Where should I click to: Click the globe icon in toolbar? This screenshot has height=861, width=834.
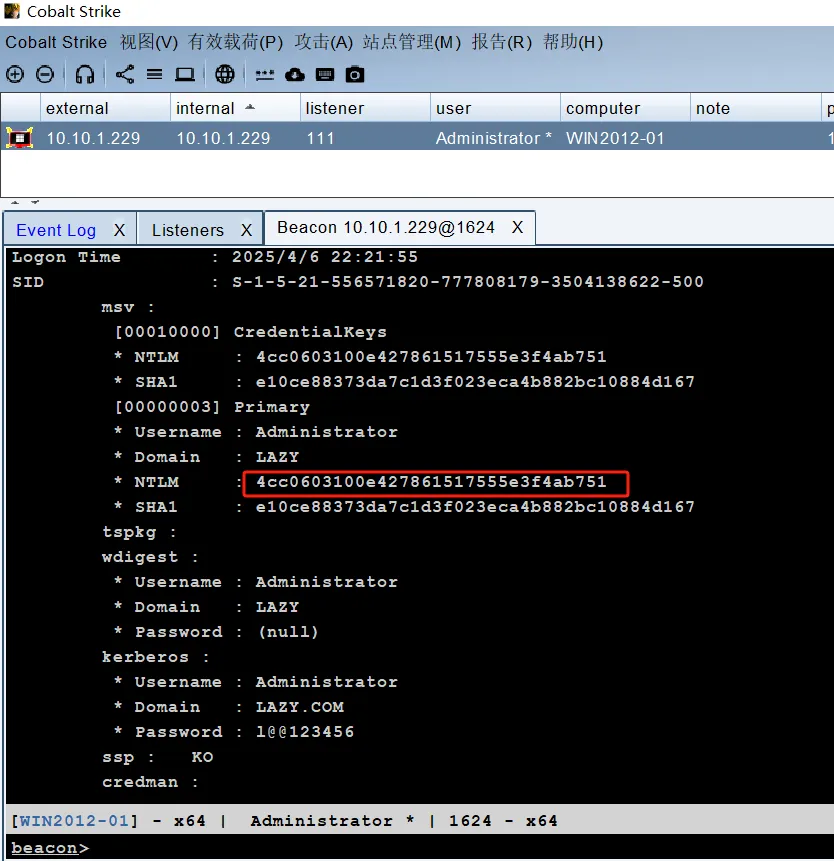click(x=225, y=74)
